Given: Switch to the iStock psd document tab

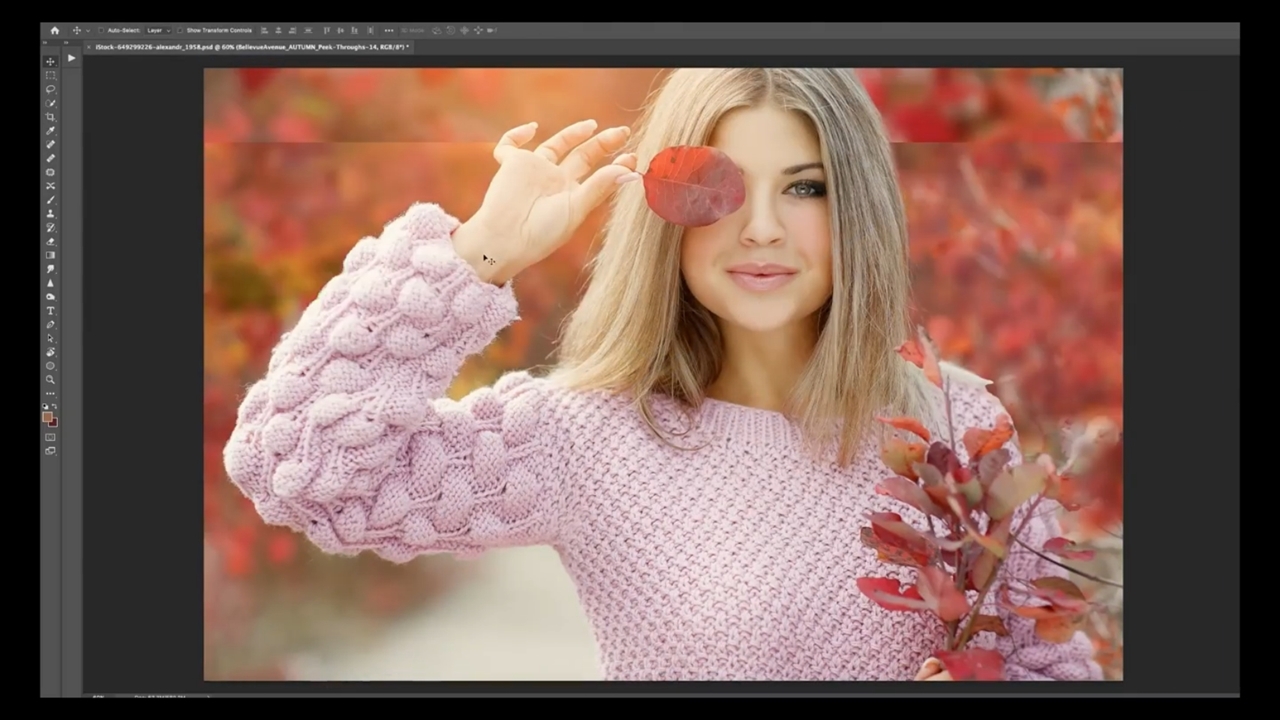Looking at the screenshot, I should 250,47.
